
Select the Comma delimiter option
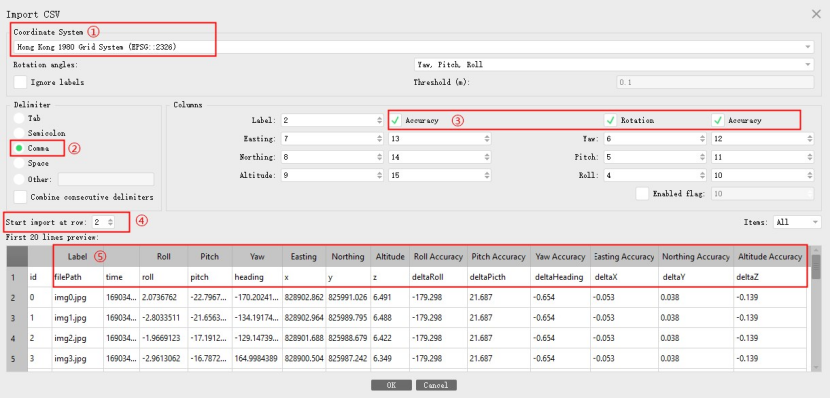(x=20, y=149)
